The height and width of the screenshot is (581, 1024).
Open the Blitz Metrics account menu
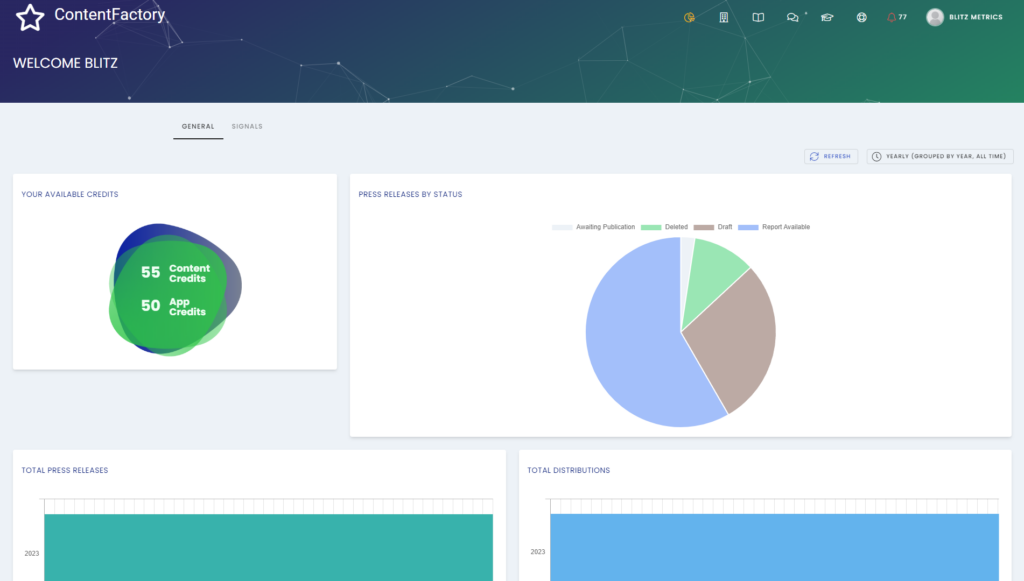(x=964, y=17)
